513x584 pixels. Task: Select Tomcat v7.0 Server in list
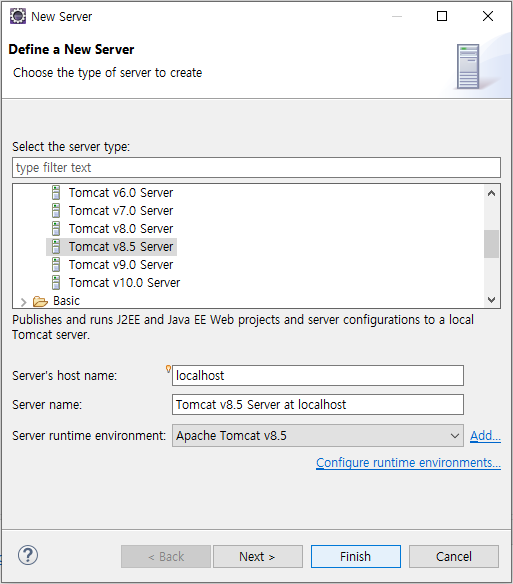click(x=121, y=210)
